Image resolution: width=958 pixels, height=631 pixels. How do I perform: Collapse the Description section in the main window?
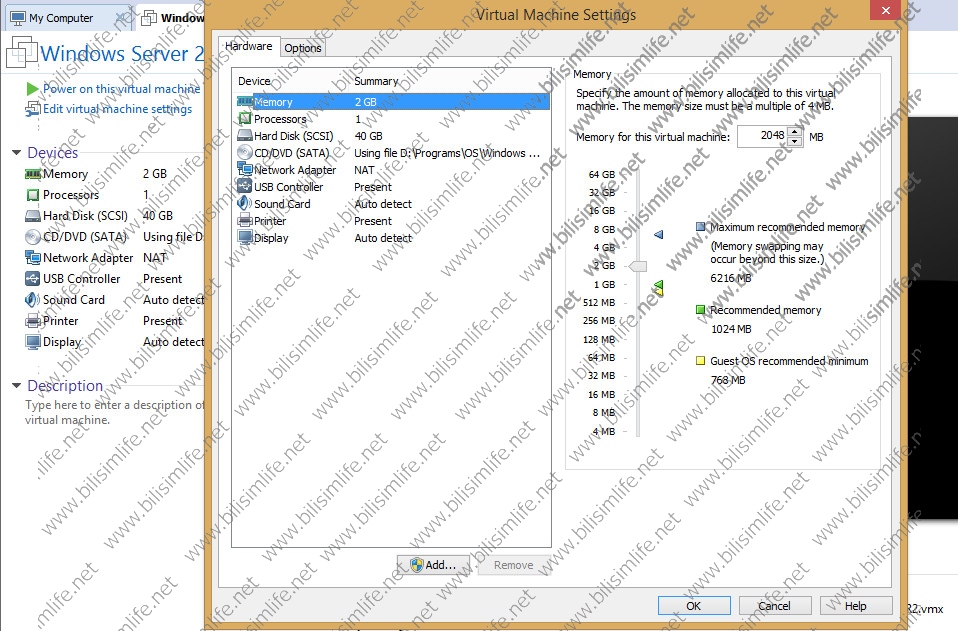[16, 385]
